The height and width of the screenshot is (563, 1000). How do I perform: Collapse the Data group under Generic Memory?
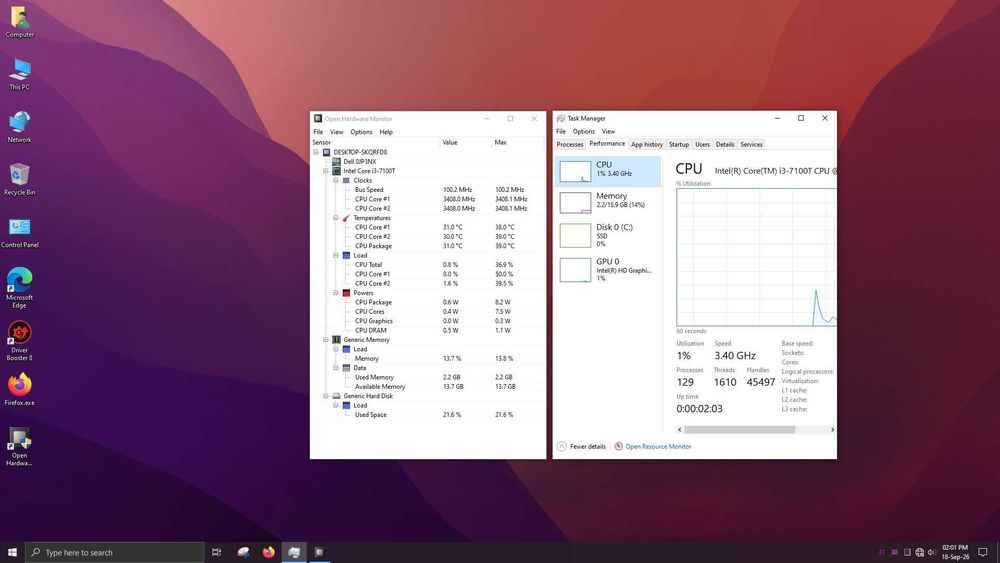(336, 368)
